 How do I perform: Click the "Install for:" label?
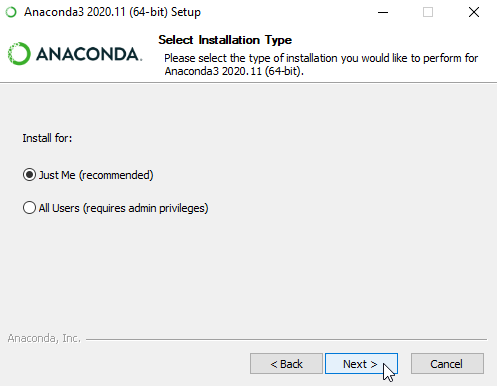[47, 138]
